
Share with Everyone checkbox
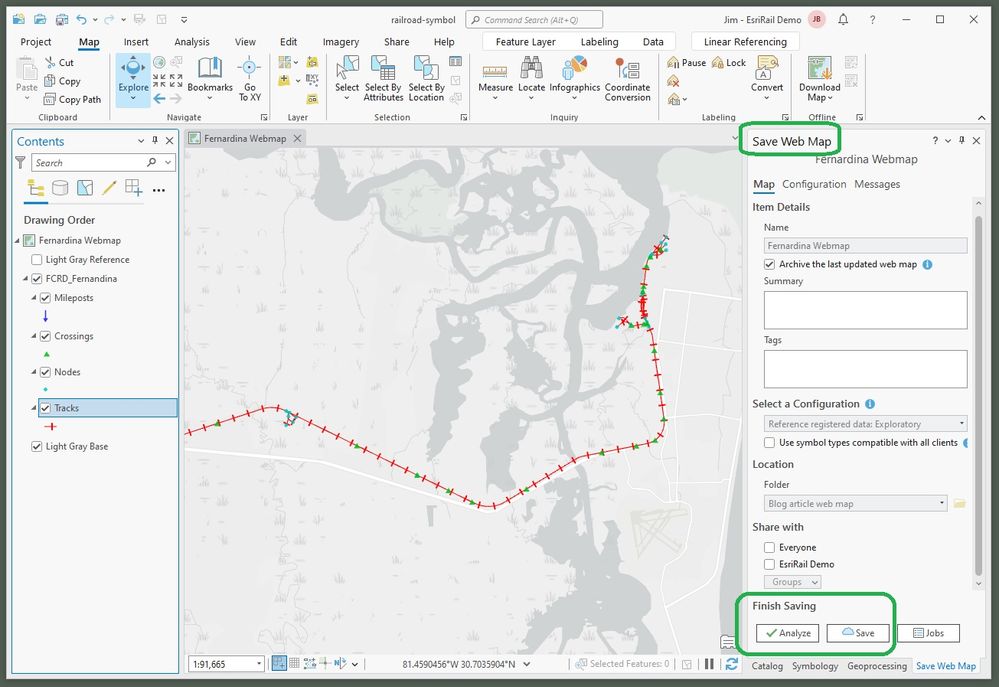[x=770, y=547]
